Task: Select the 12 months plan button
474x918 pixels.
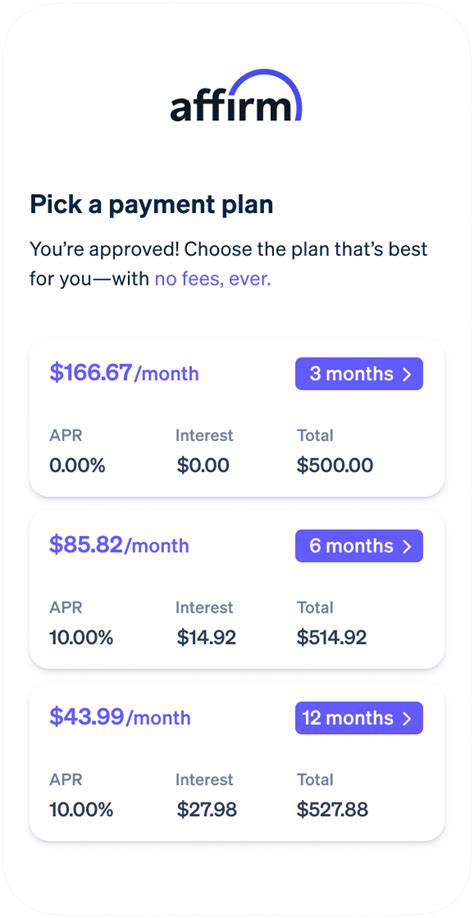Action: (359, 718)
